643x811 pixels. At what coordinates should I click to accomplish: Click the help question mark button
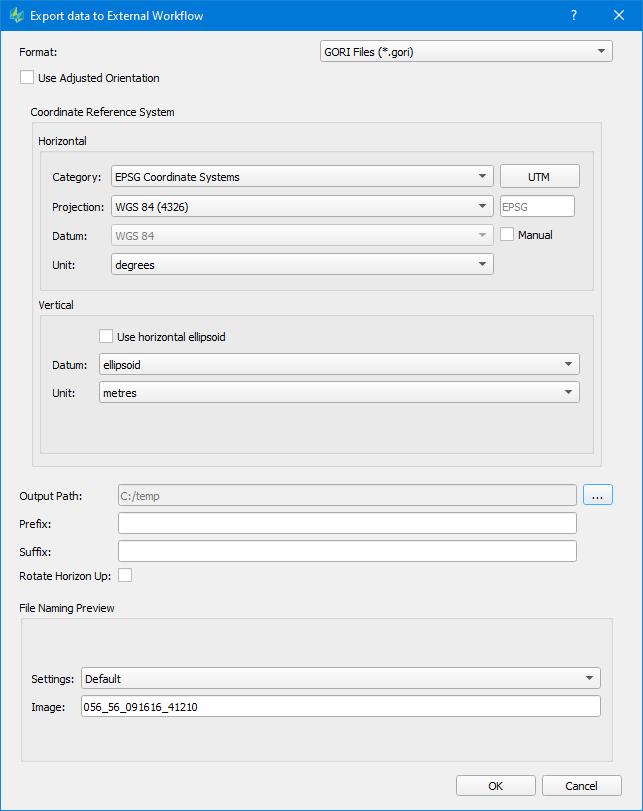coord(574,16)
